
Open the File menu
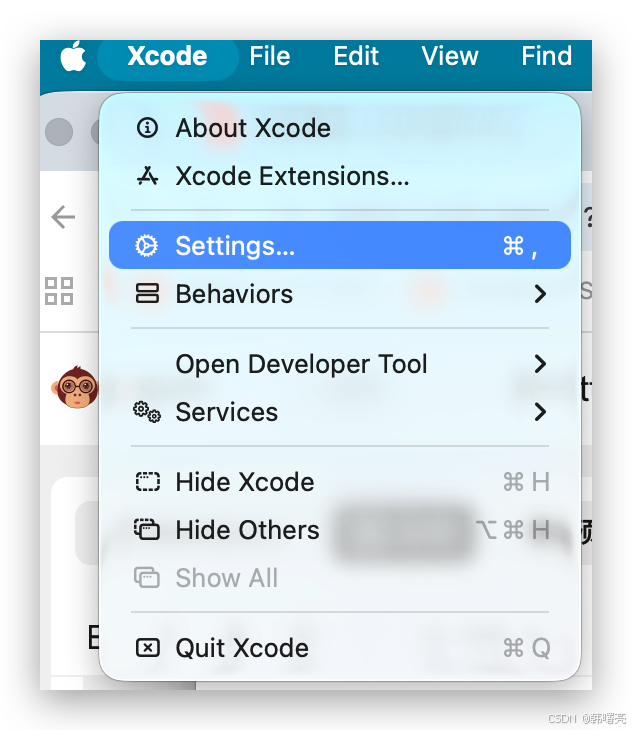(x=270, y=56)
